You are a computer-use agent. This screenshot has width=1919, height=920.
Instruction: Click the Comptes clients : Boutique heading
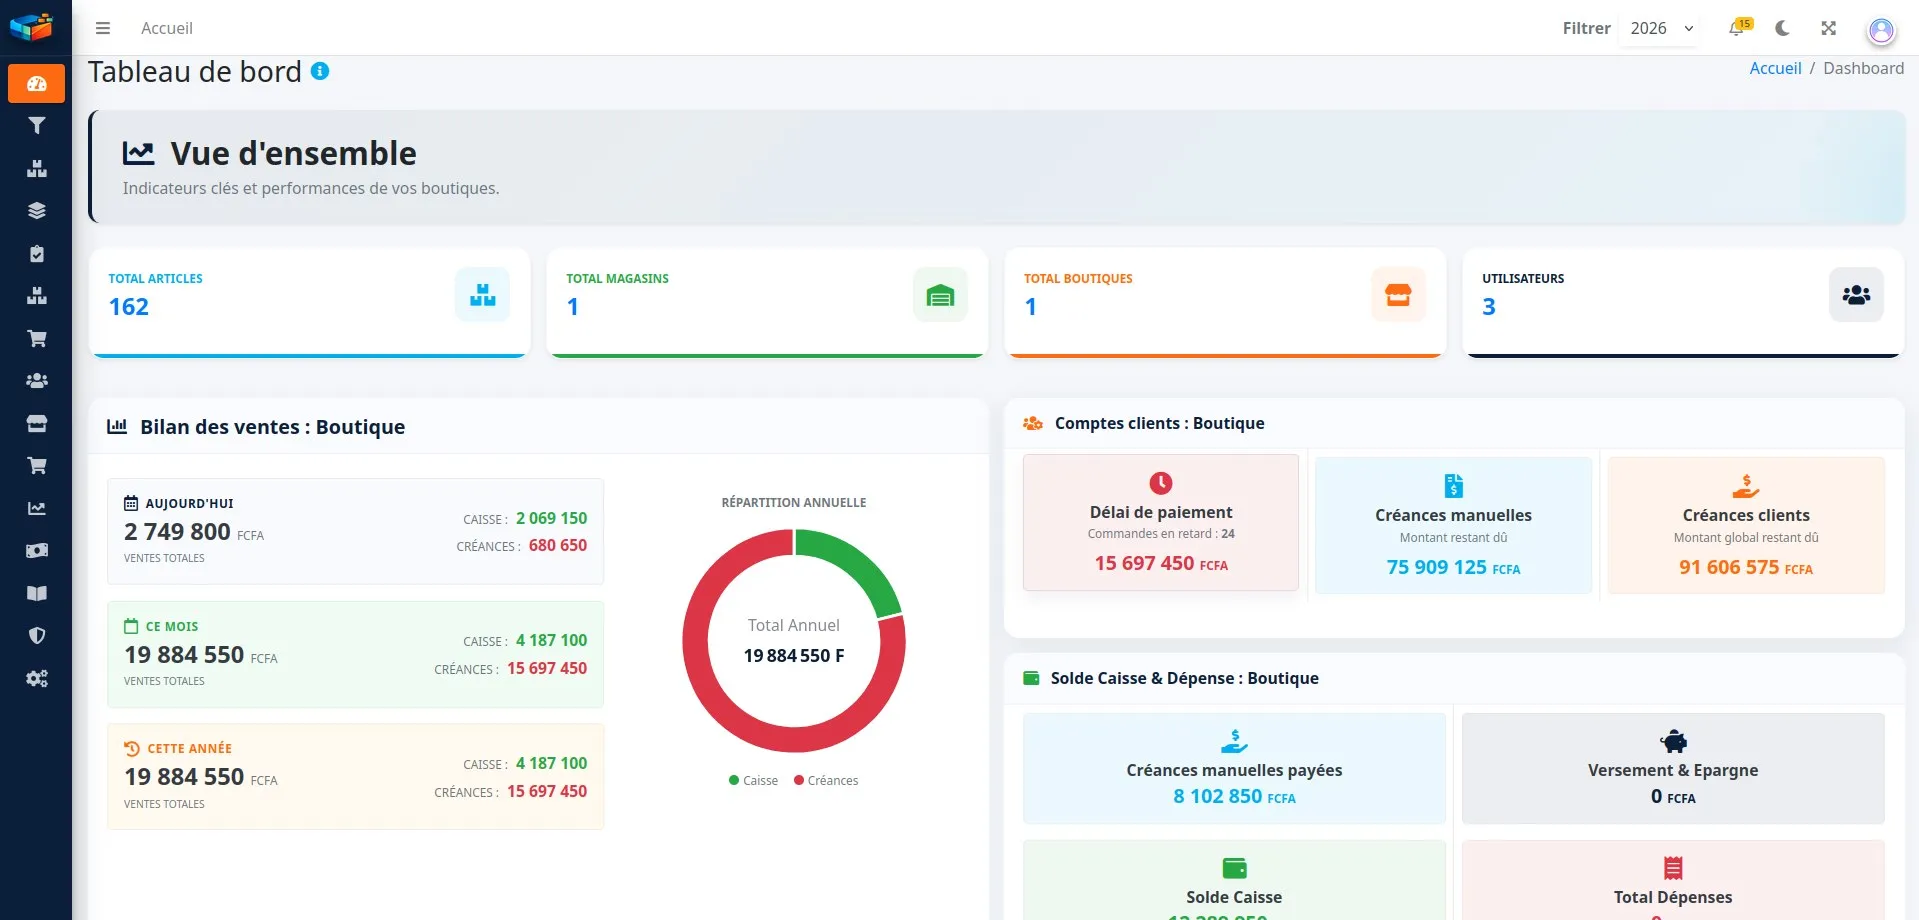point(1159,423)
